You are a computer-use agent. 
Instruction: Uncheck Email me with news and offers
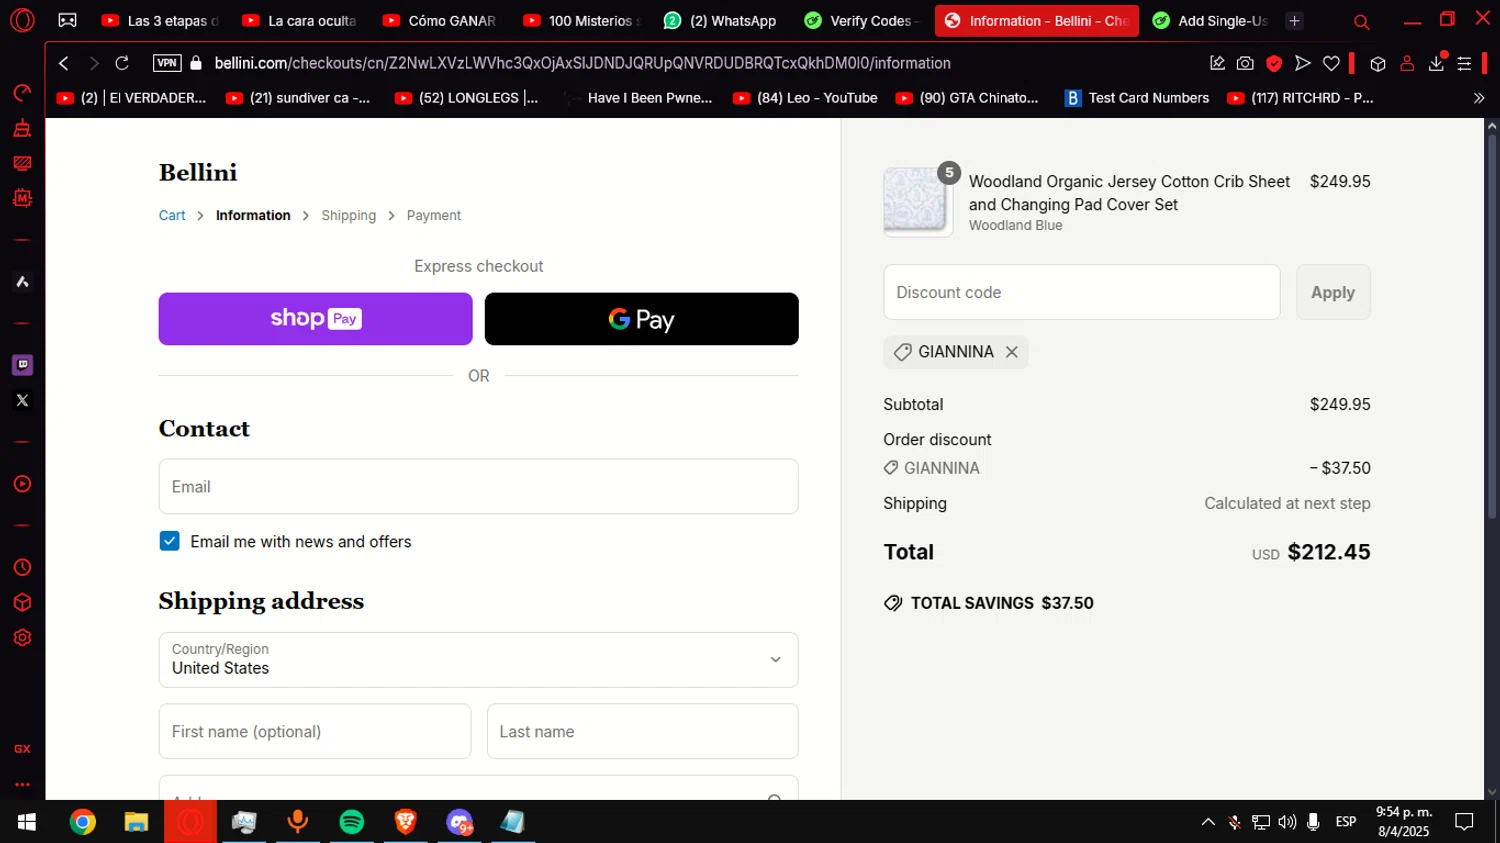(x=170, y=541)
